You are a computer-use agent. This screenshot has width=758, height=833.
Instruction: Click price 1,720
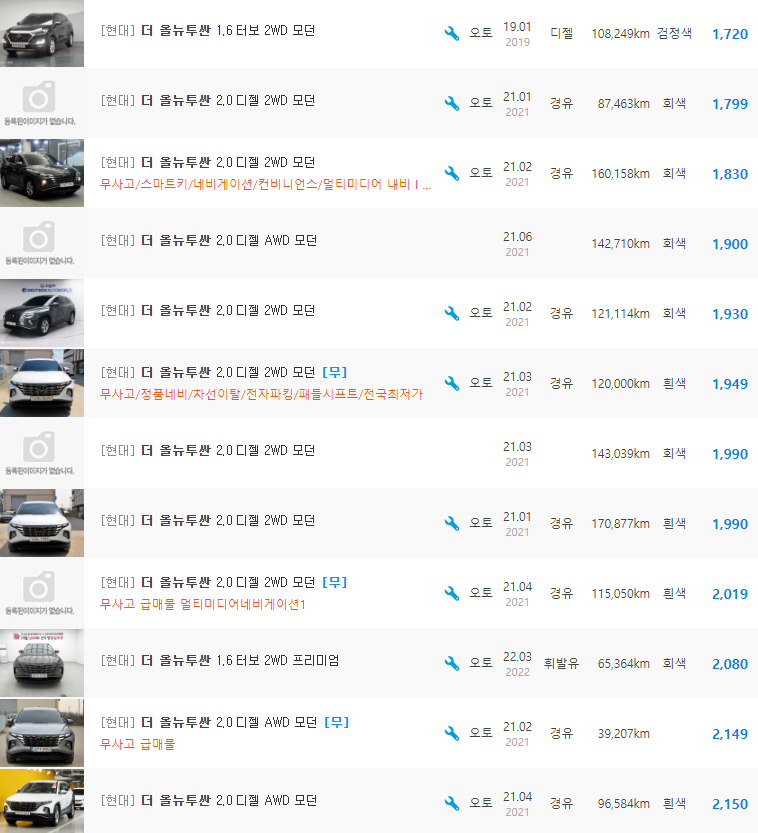[730, 34]
